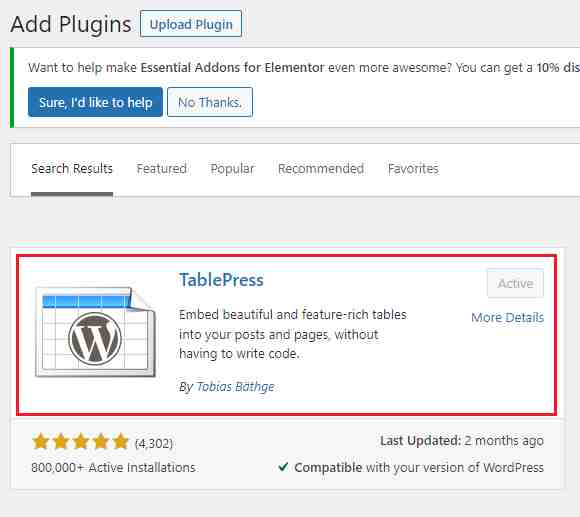Image resolution: width=580 pixels, height=517 pixels.
Task: Switch to the Popular tab
Action: point(232,169)
